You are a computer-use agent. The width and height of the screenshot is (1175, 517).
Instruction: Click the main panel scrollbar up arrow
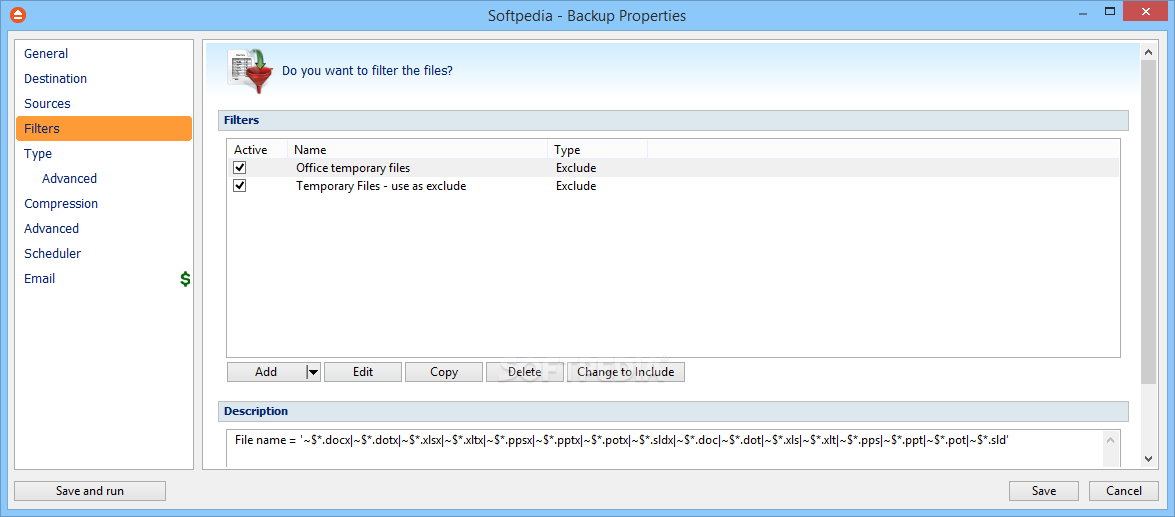point(1148,52)
